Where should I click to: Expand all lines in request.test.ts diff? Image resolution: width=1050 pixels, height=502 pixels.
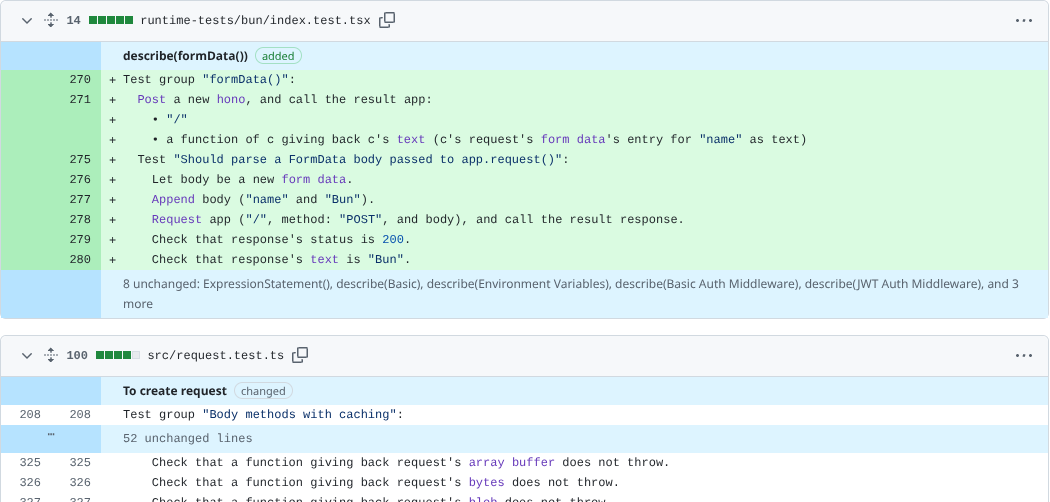51,355
